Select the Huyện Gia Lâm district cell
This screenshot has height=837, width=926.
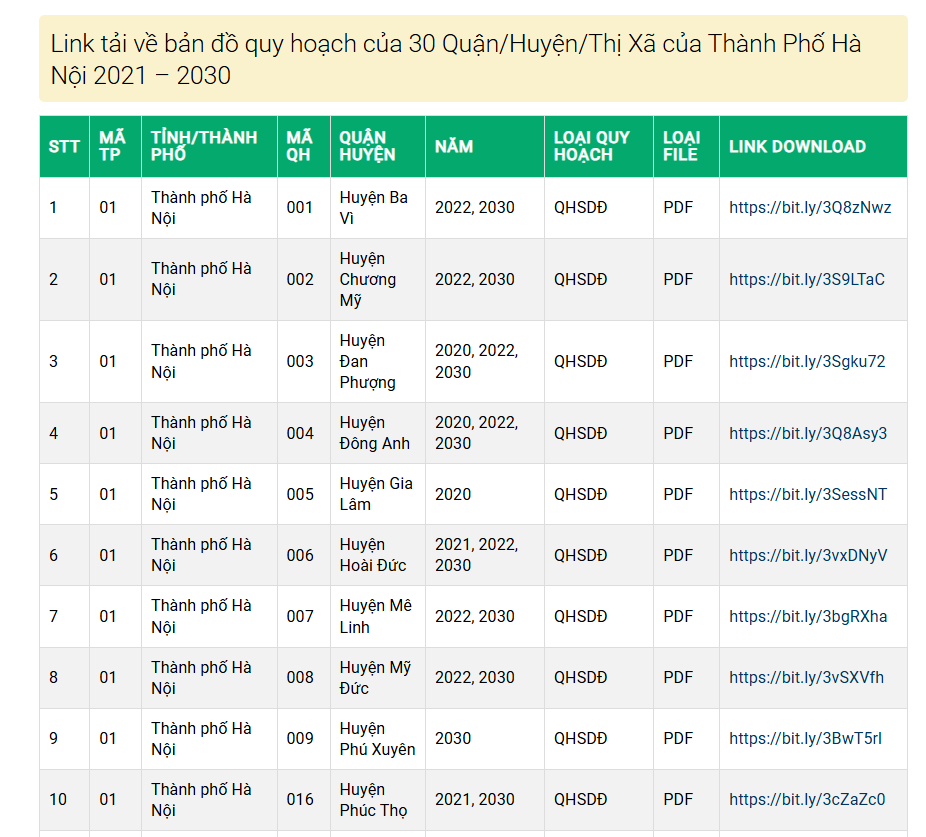(x=376, y=494)
